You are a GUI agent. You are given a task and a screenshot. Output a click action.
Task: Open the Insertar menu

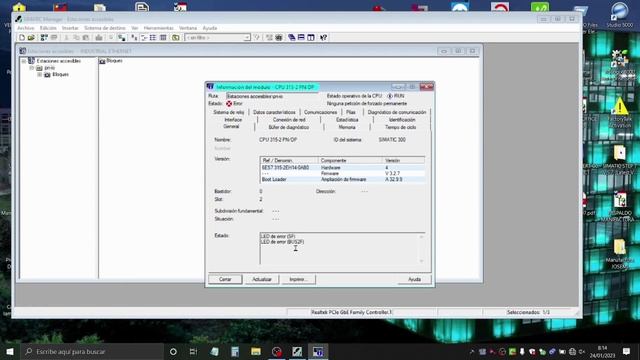70,28
